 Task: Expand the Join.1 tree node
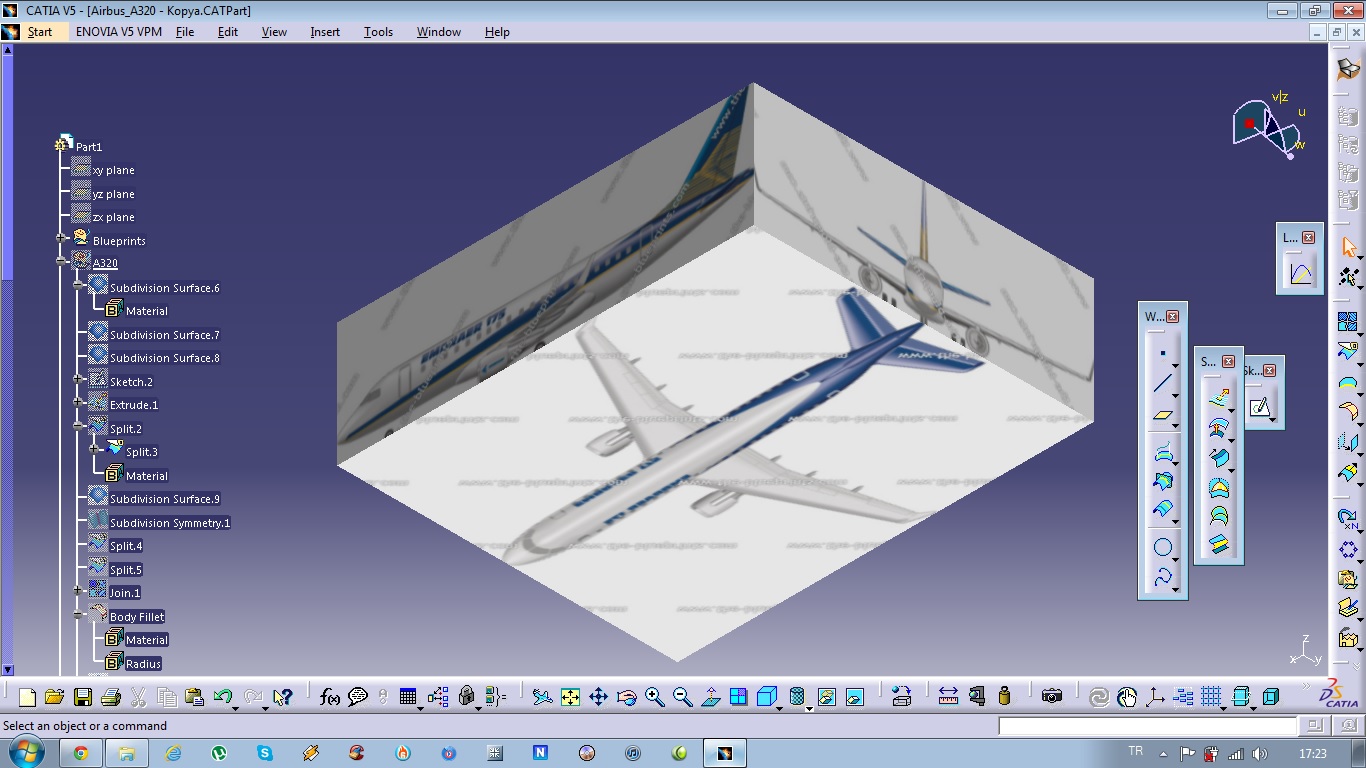[78, 591]
